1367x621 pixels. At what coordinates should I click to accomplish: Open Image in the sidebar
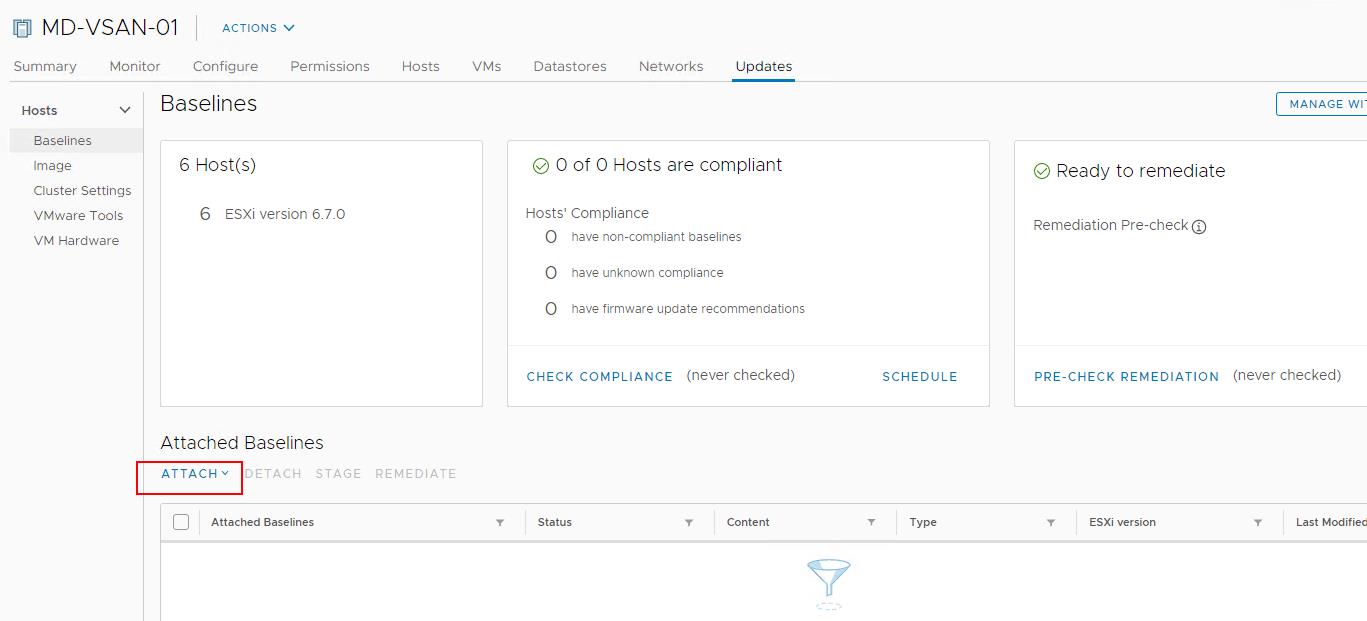click(53, 166)
